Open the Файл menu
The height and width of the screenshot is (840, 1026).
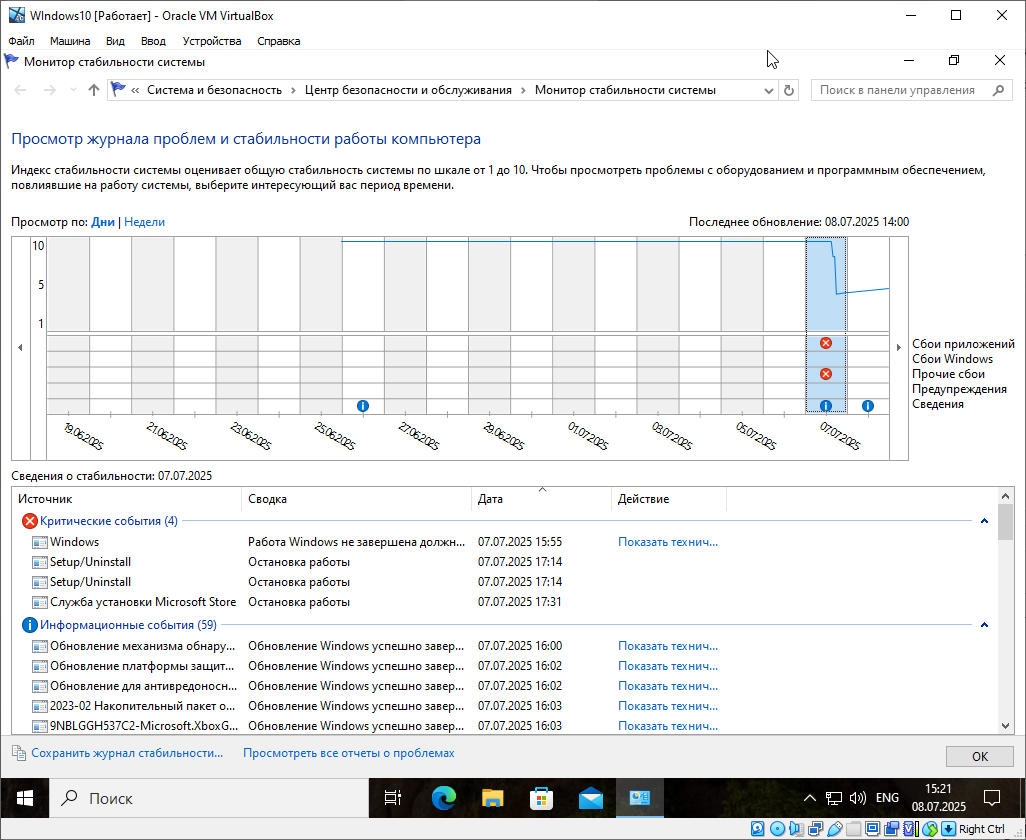(x=22, y=41)
